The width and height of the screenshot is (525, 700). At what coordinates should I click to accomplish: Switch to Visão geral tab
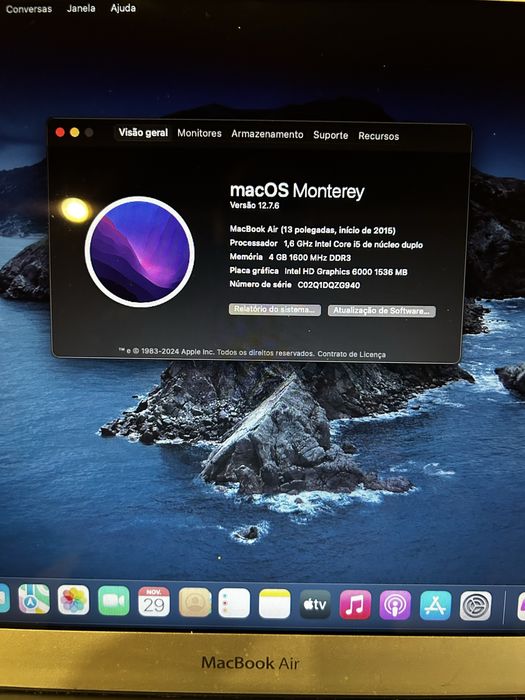coord(143,133)
